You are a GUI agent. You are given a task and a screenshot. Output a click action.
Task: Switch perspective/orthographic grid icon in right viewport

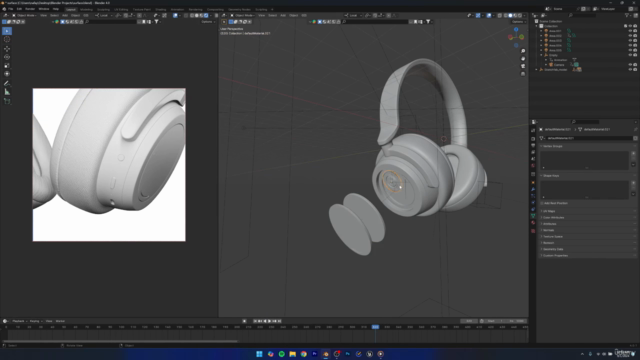point(523,74)
